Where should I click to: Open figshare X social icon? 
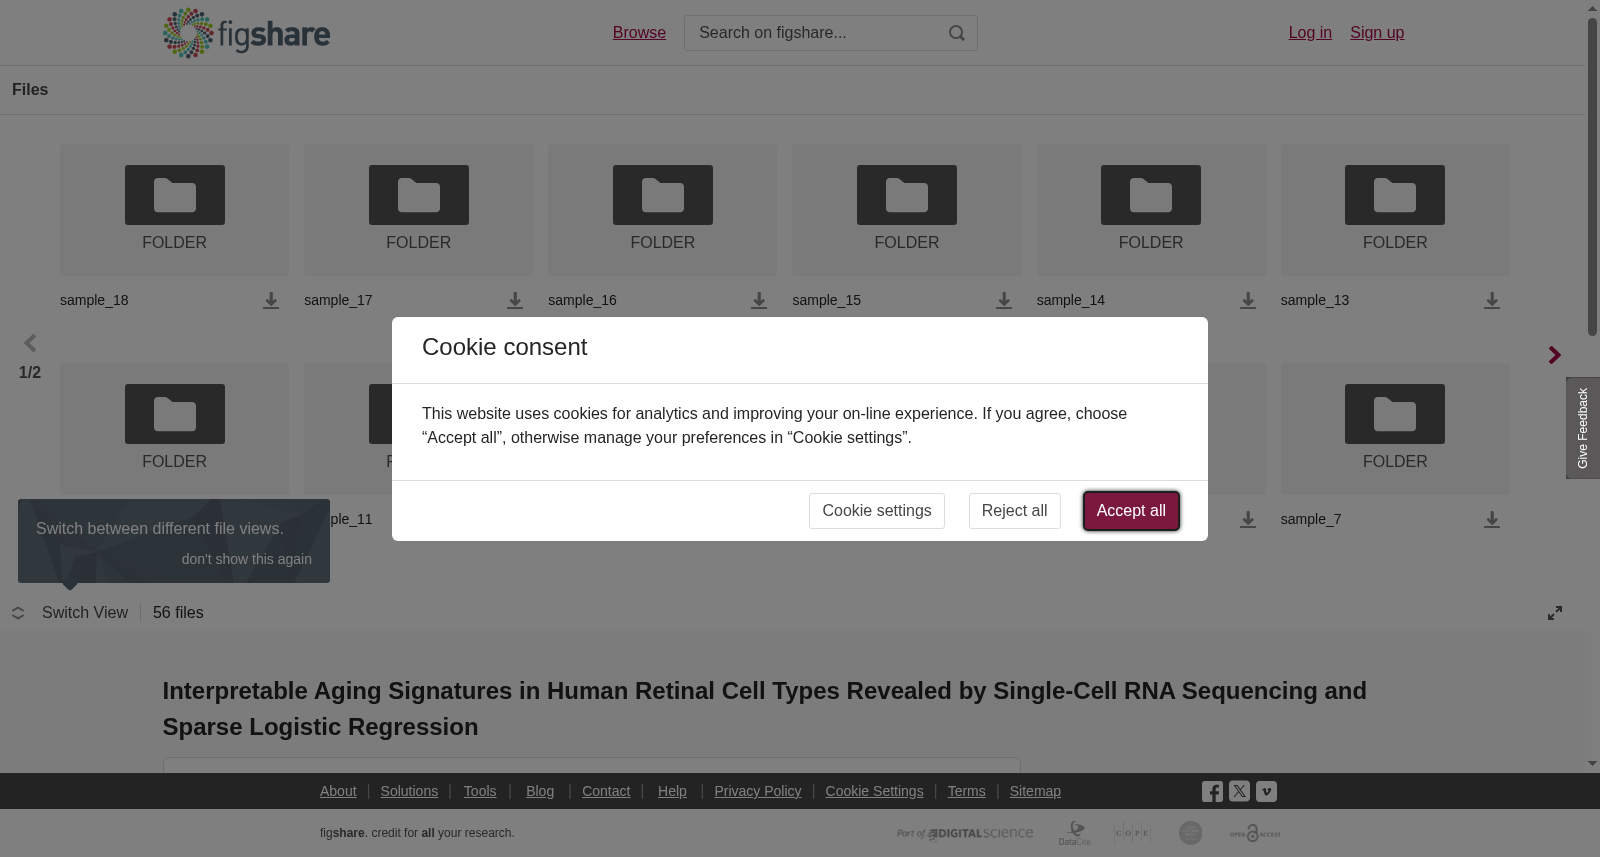(1239, 791)
